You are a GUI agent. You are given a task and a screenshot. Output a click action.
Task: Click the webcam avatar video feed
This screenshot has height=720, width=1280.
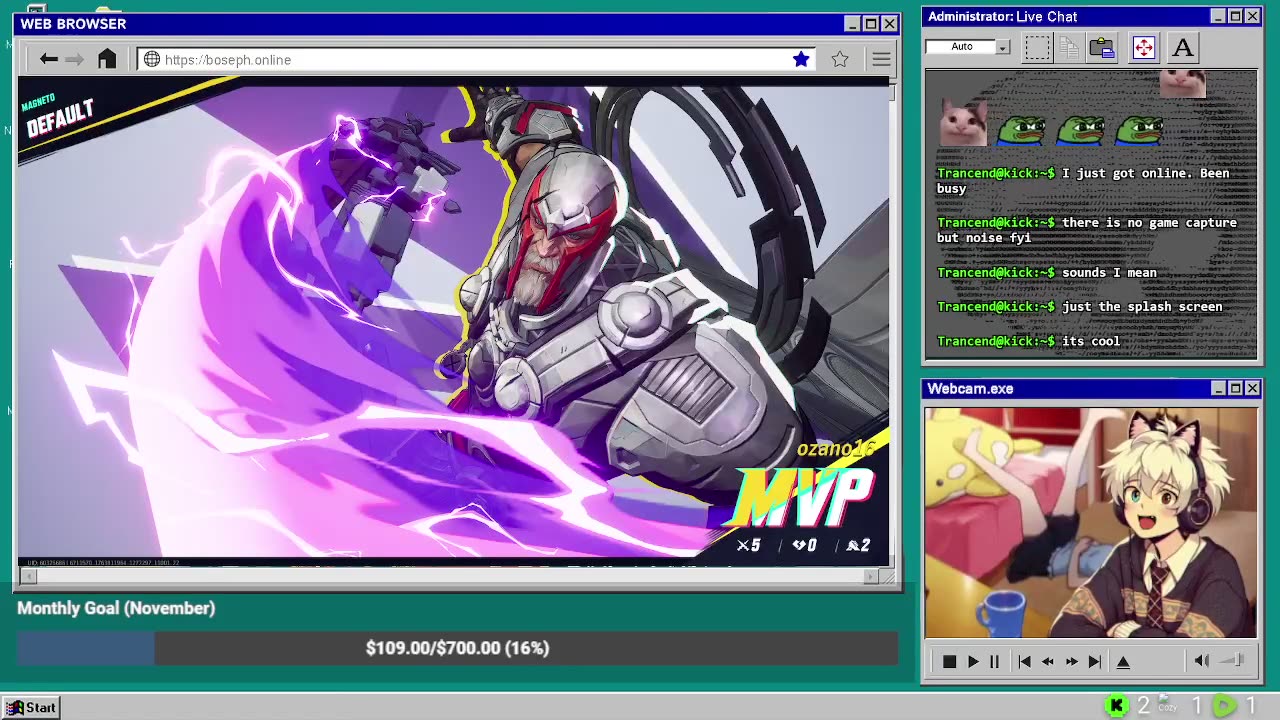[x=1090, y=523]
